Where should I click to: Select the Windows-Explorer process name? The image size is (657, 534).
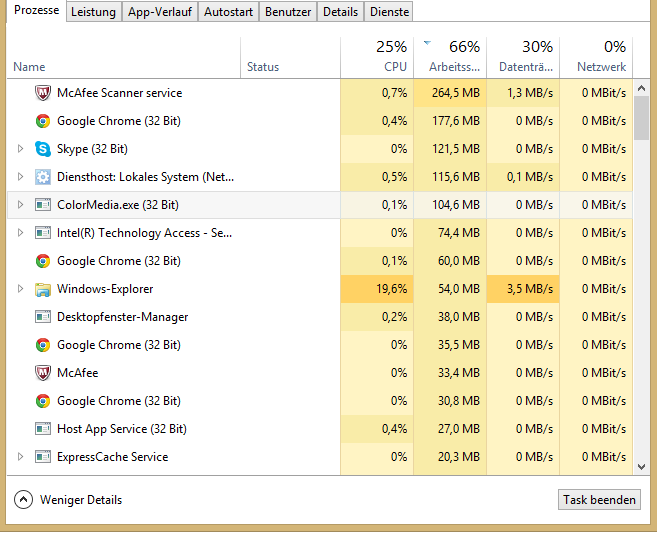click(x=105, y=289)
